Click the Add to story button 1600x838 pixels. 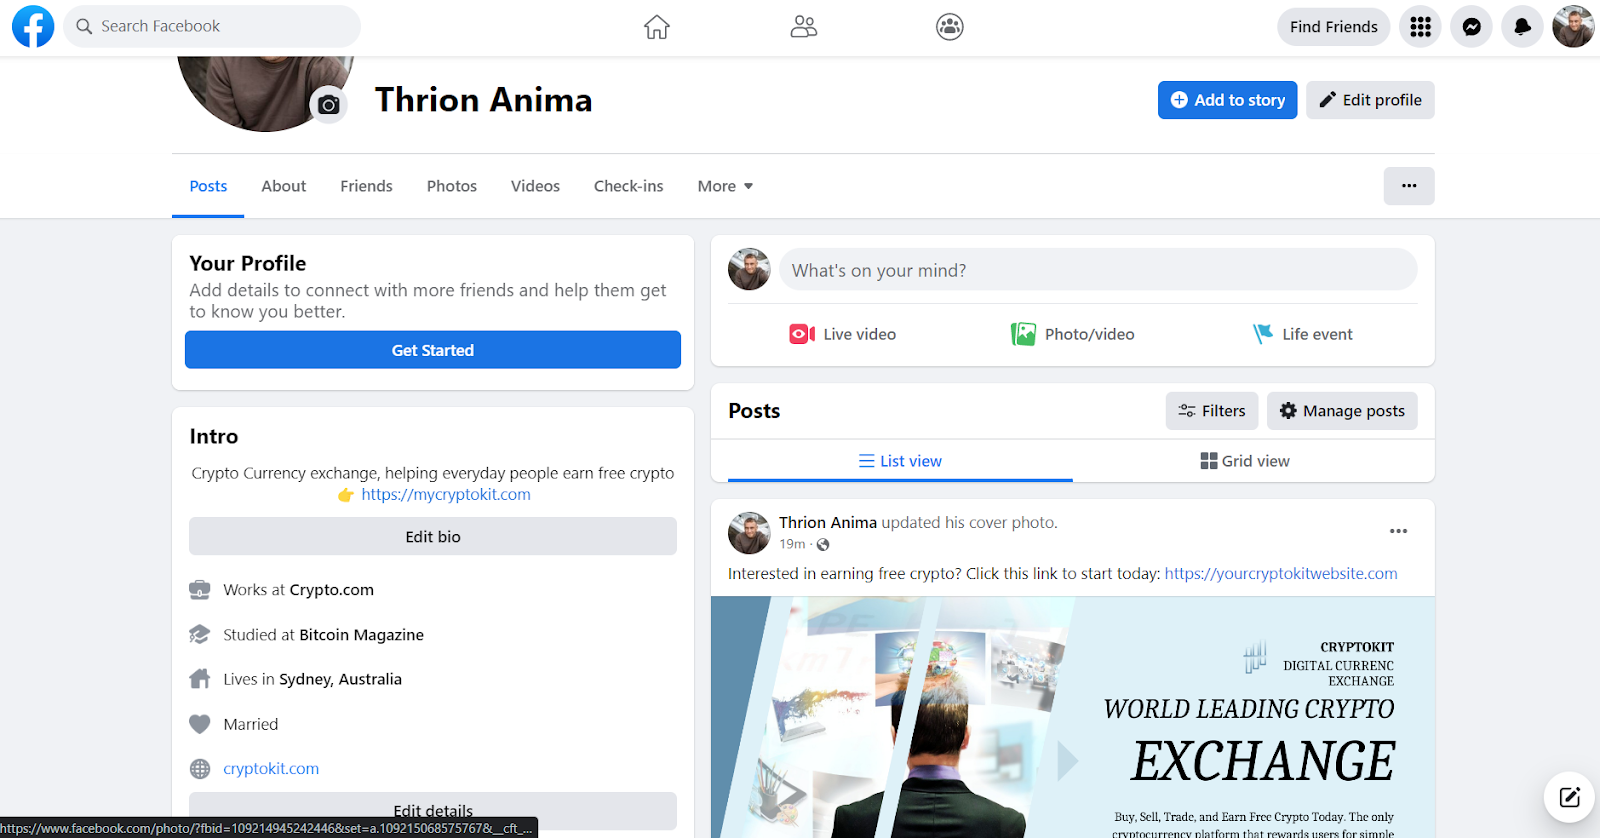[x=1228, y=100]
